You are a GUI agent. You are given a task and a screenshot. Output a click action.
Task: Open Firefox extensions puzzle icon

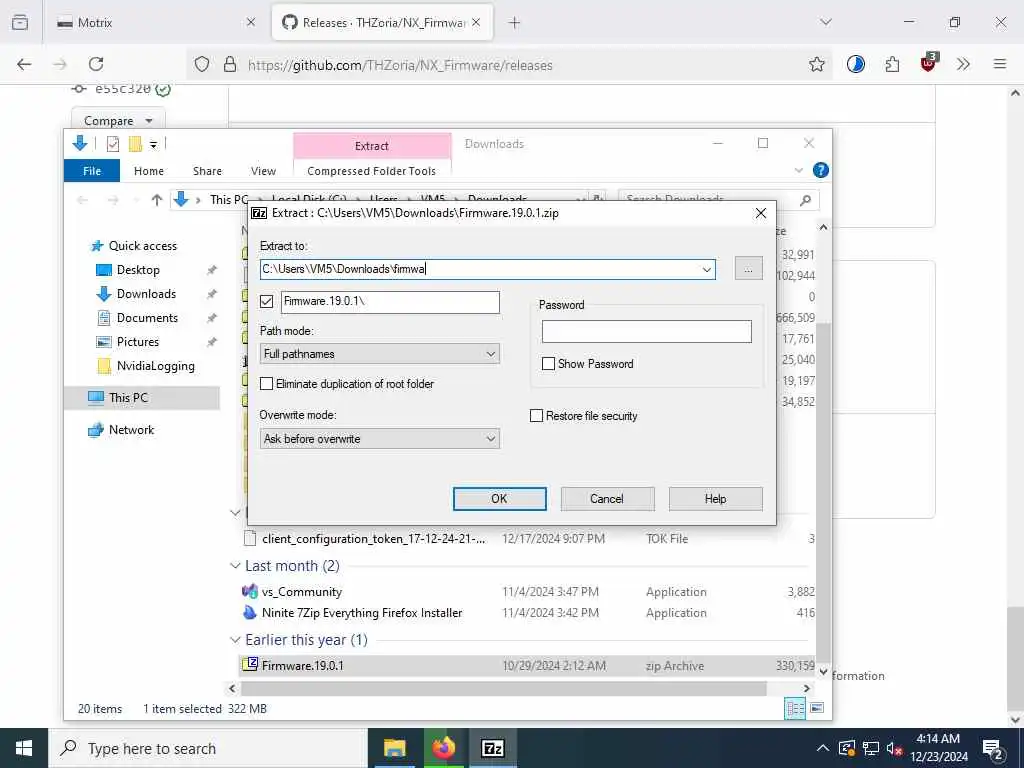(x=892, y=64)
